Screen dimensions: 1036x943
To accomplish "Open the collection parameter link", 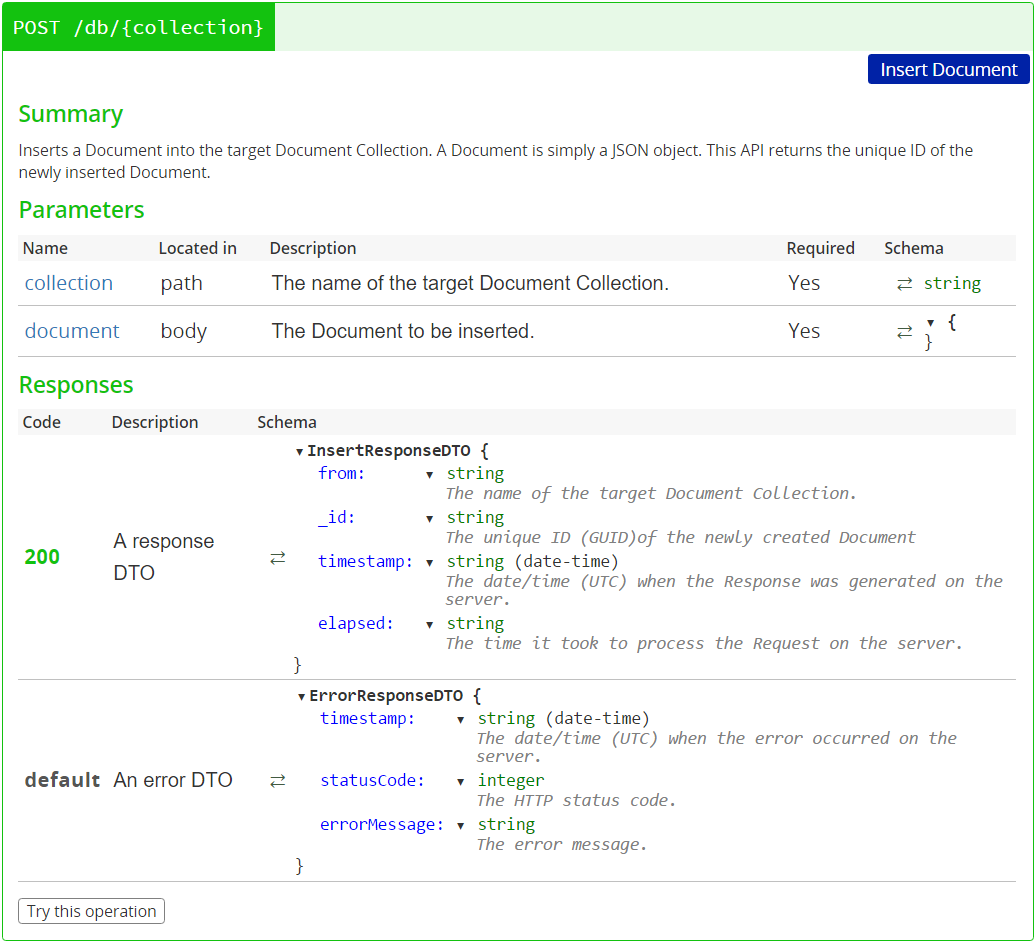I will click(x=69, y=283).
